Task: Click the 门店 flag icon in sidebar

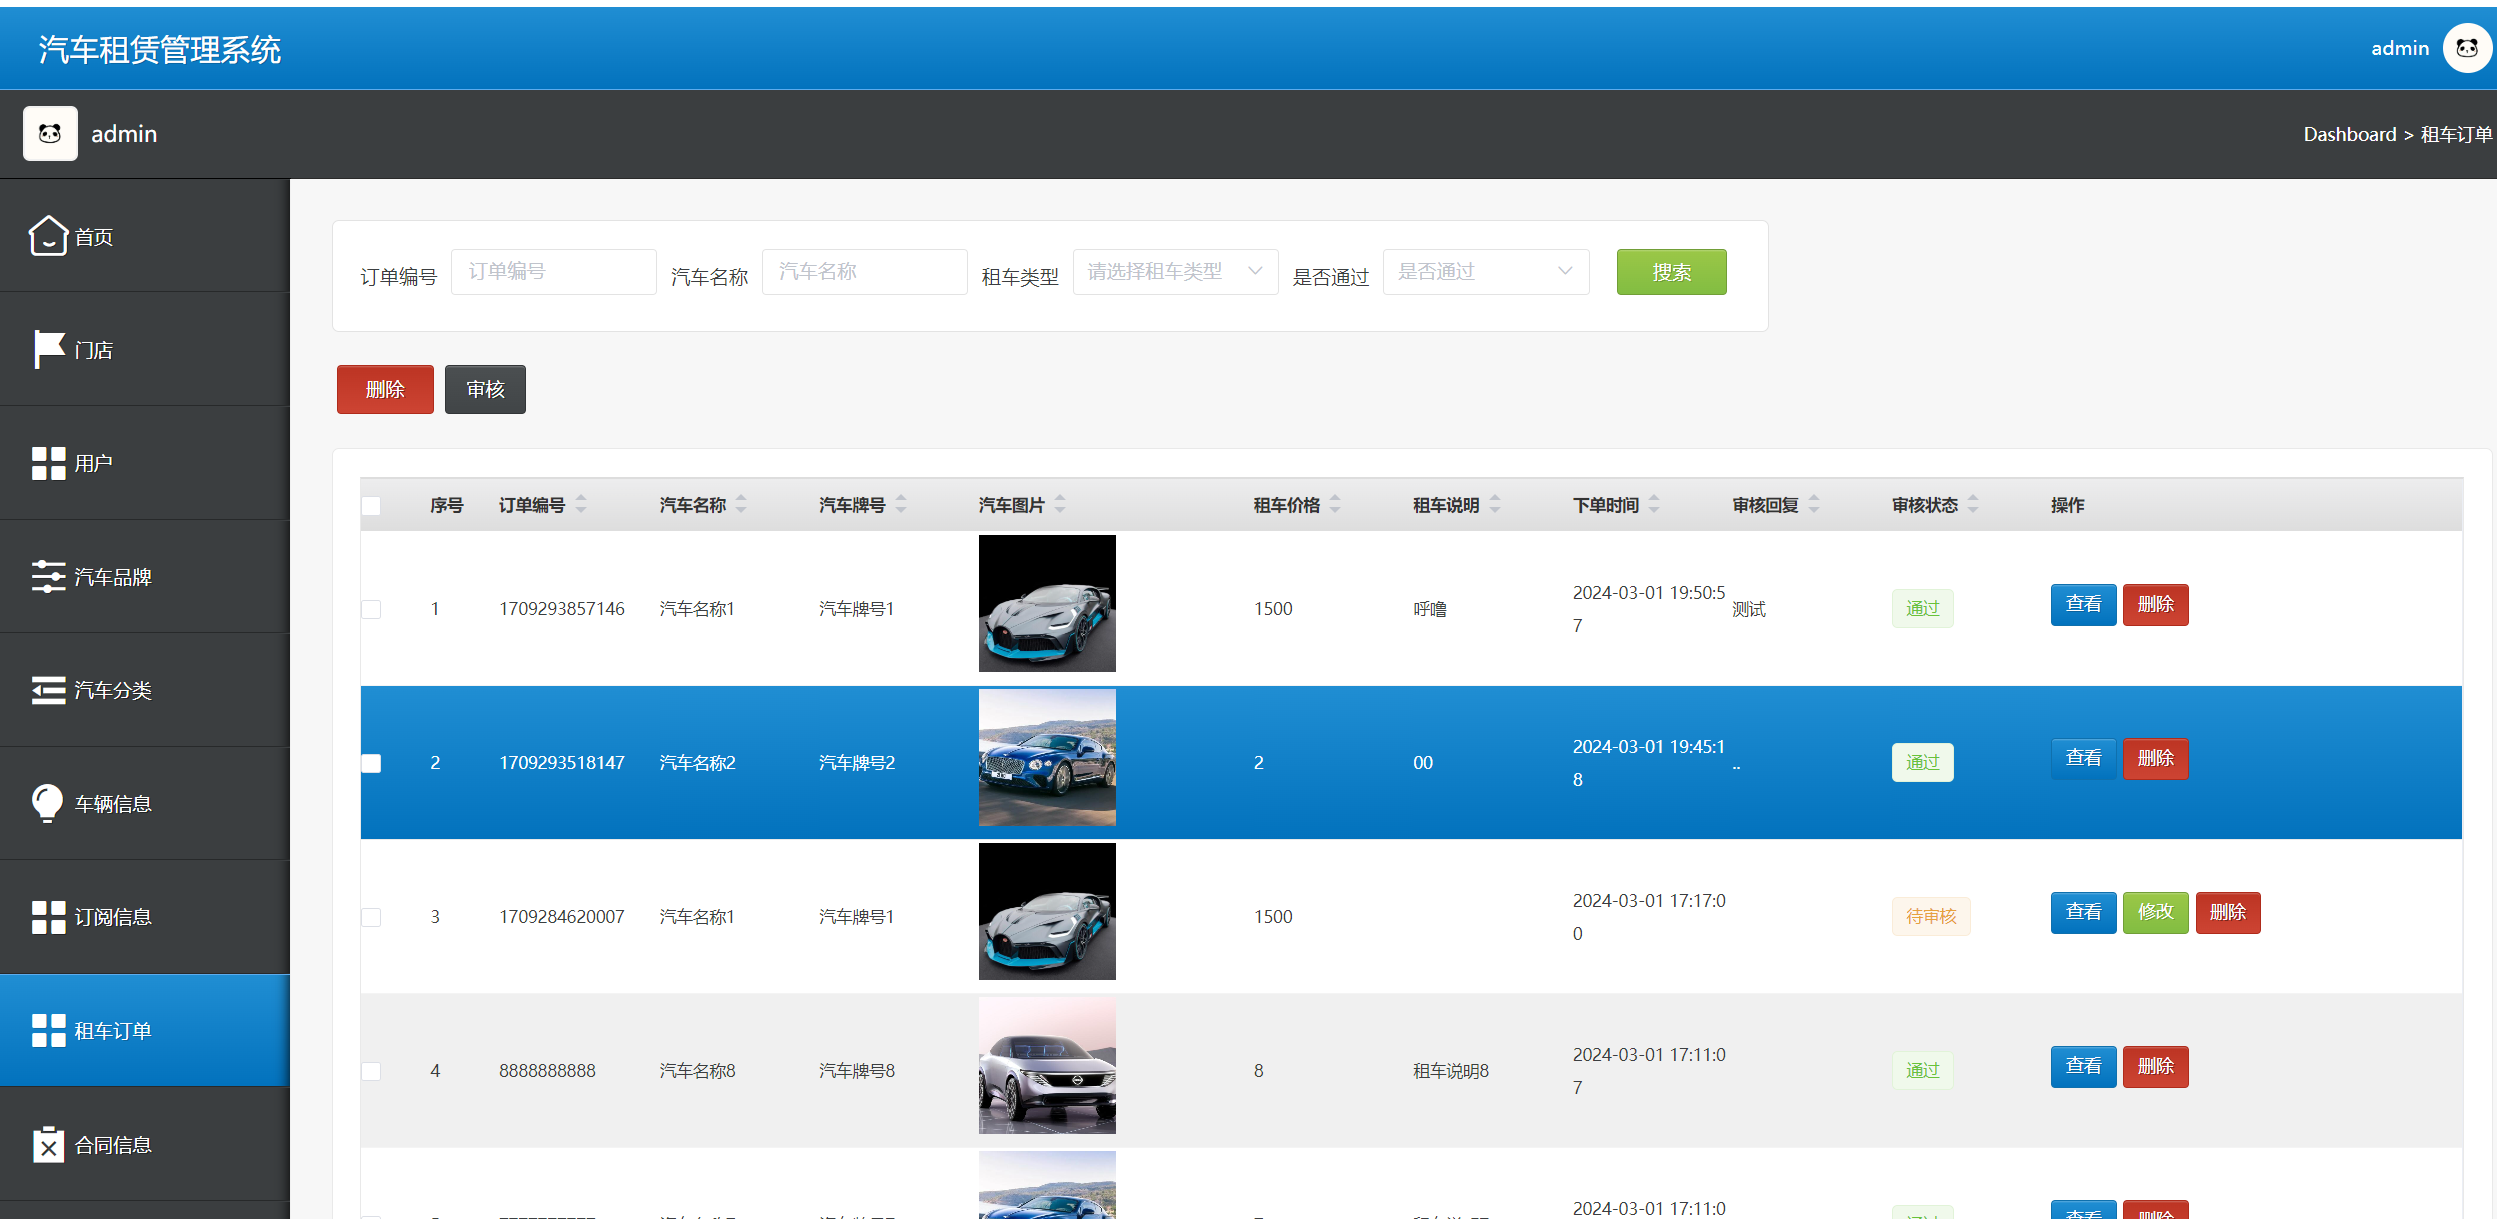Action: point(48,349)
